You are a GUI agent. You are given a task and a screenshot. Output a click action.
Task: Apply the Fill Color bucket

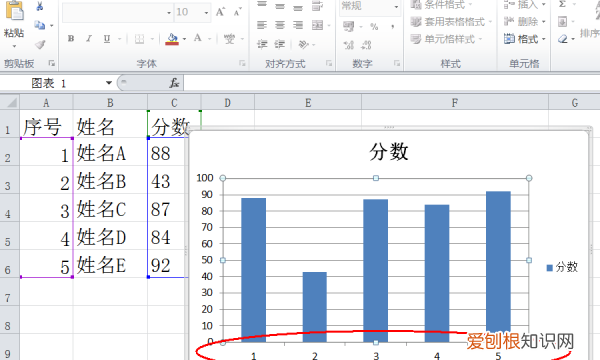[x=172, y=39]
